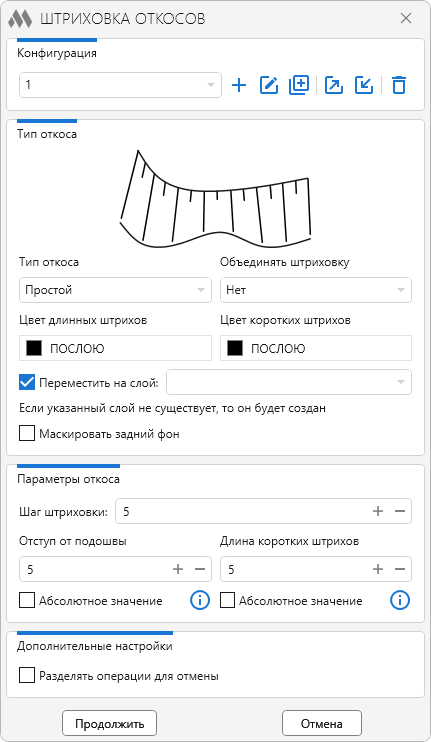Increase Шаг штриховки with plus stepper
Viewport: 431px width, 742px height.
[378, 511]
